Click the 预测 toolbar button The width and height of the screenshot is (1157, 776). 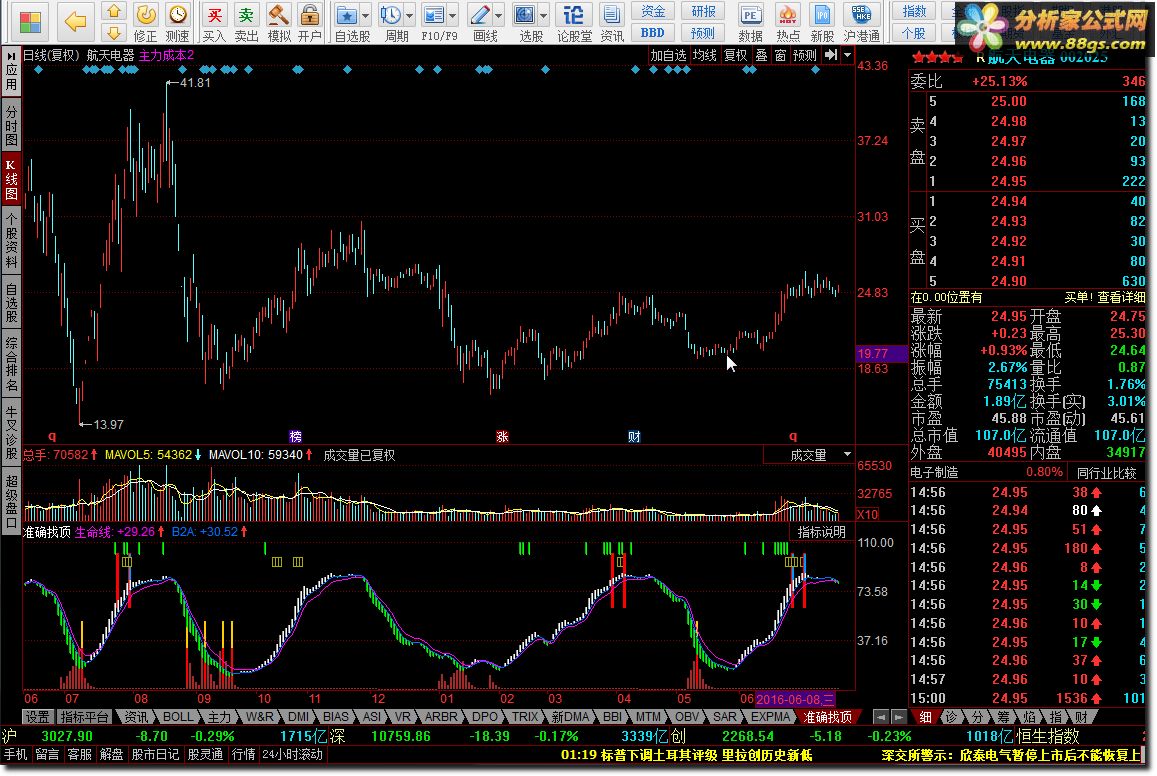[x=702, y=32]
